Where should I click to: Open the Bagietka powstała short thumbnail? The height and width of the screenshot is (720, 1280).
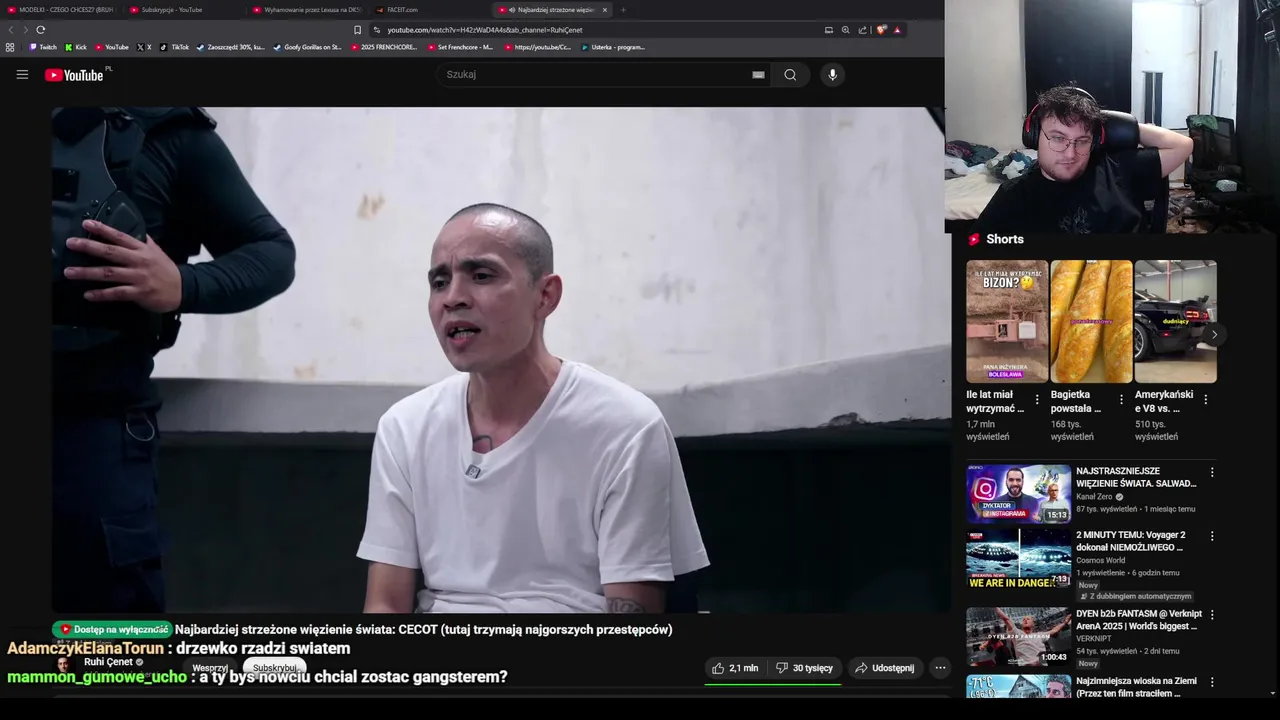pos(1091,321)
